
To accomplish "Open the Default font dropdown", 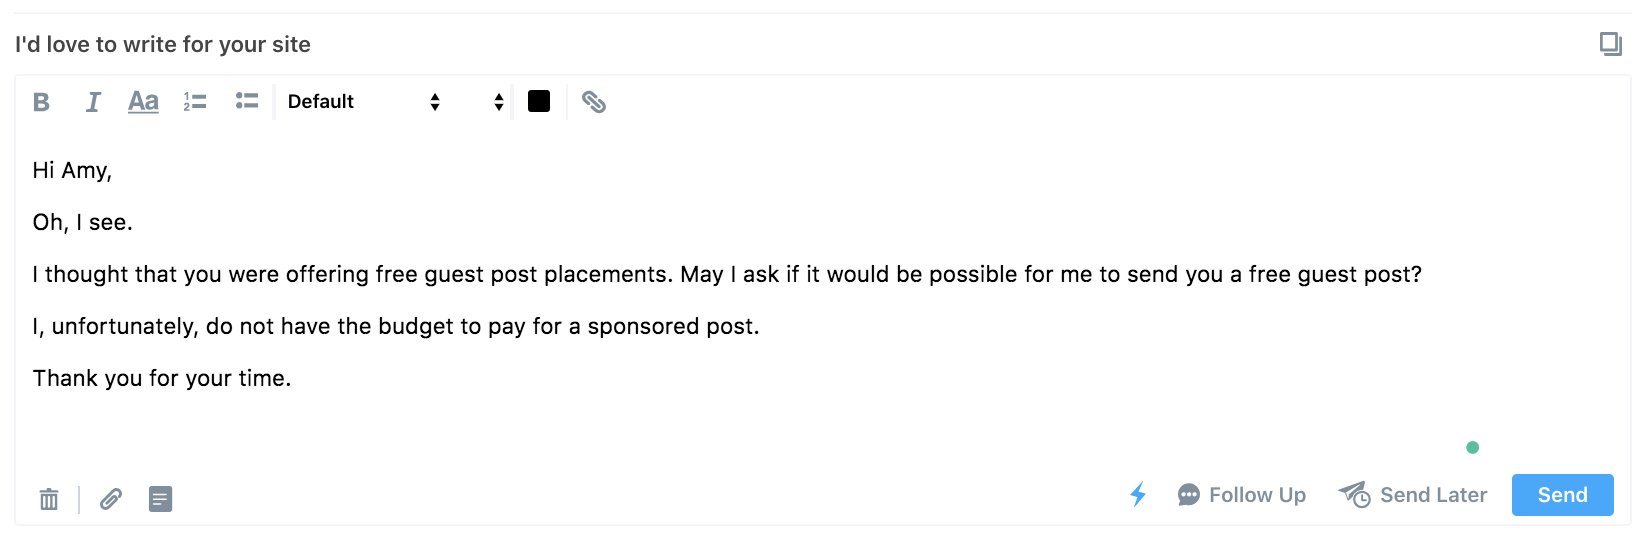I will coord(363,102).
